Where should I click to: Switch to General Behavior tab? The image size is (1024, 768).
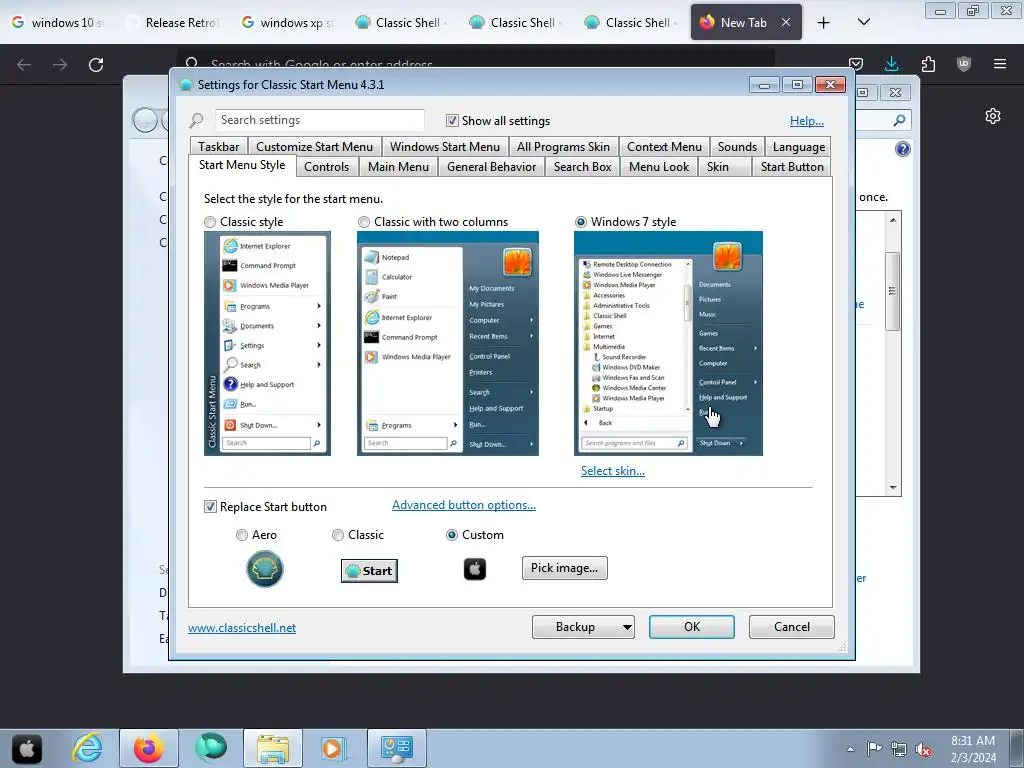pos(492,167)
